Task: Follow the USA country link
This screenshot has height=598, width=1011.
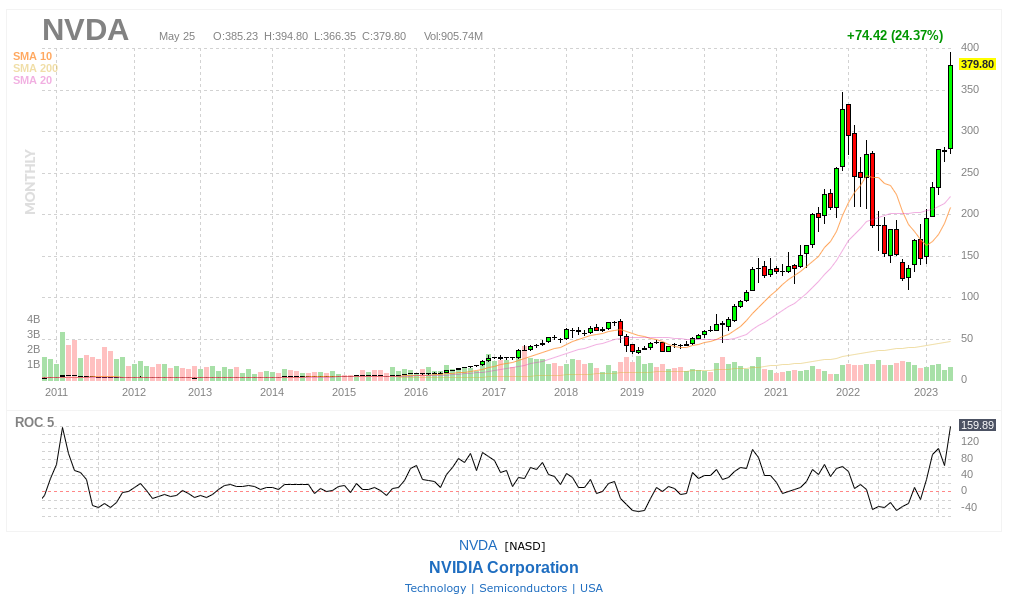Action: coord(591,588)
